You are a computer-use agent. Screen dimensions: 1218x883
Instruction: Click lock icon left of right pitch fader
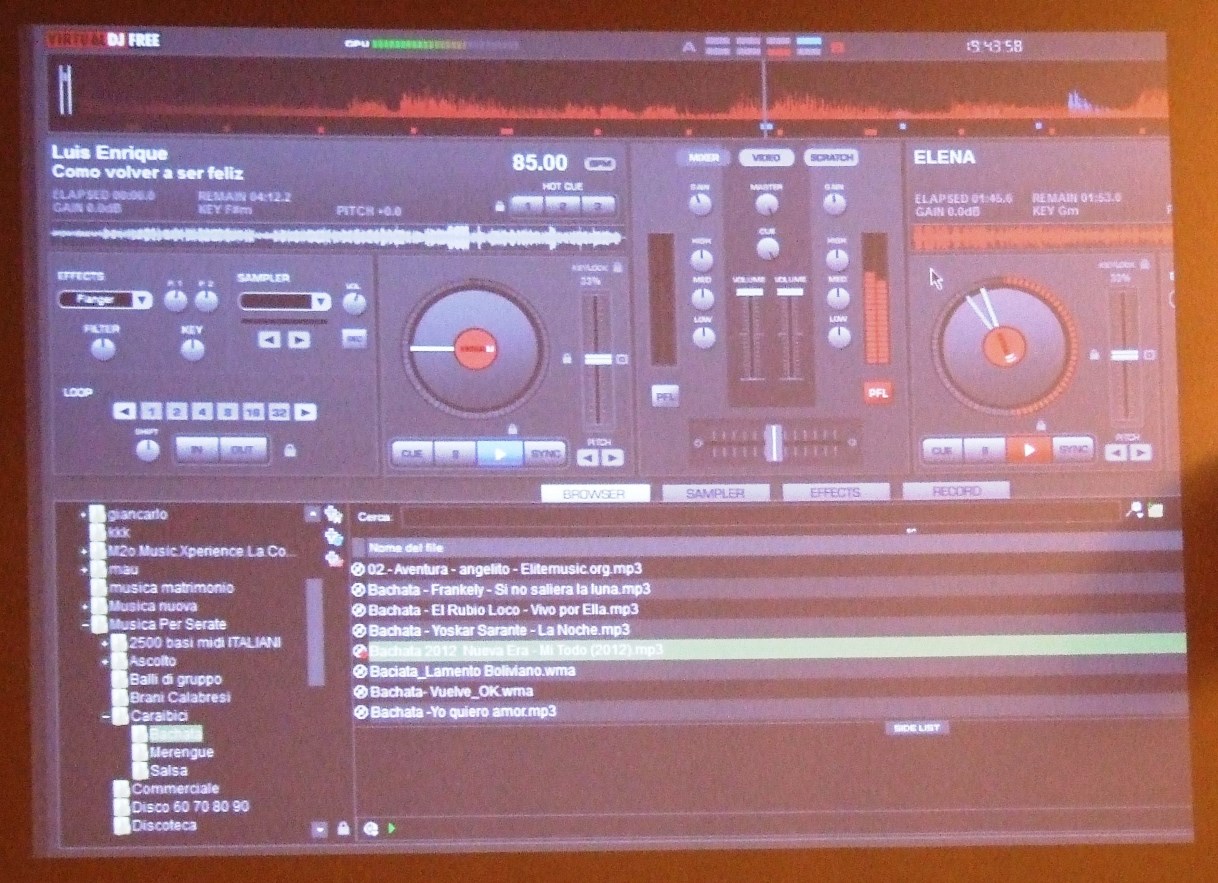[x=1095, y=354]
